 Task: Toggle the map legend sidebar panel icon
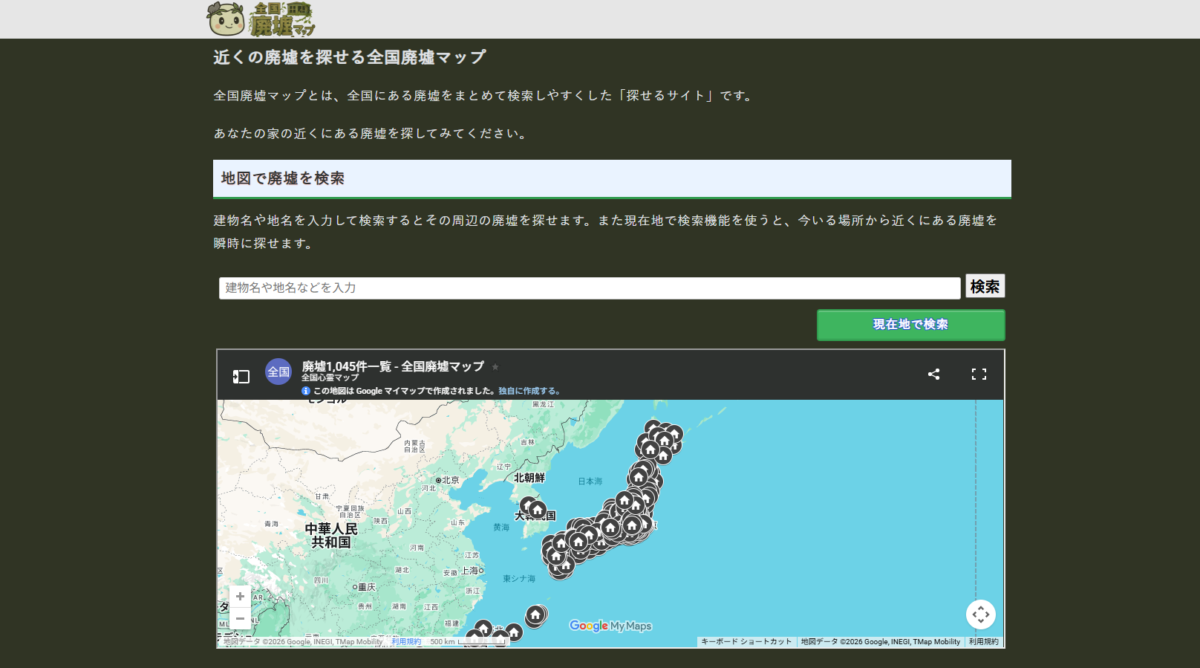[x=241, y=376]
